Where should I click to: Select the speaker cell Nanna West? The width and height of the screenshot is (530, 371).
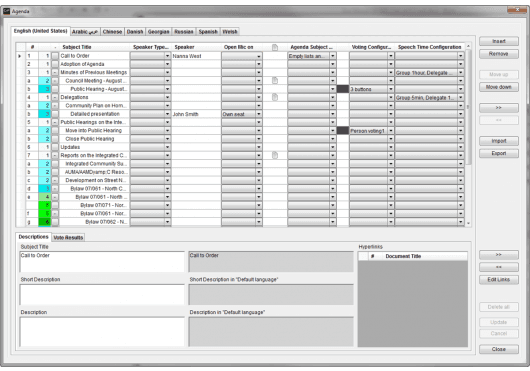click(196, 56)
